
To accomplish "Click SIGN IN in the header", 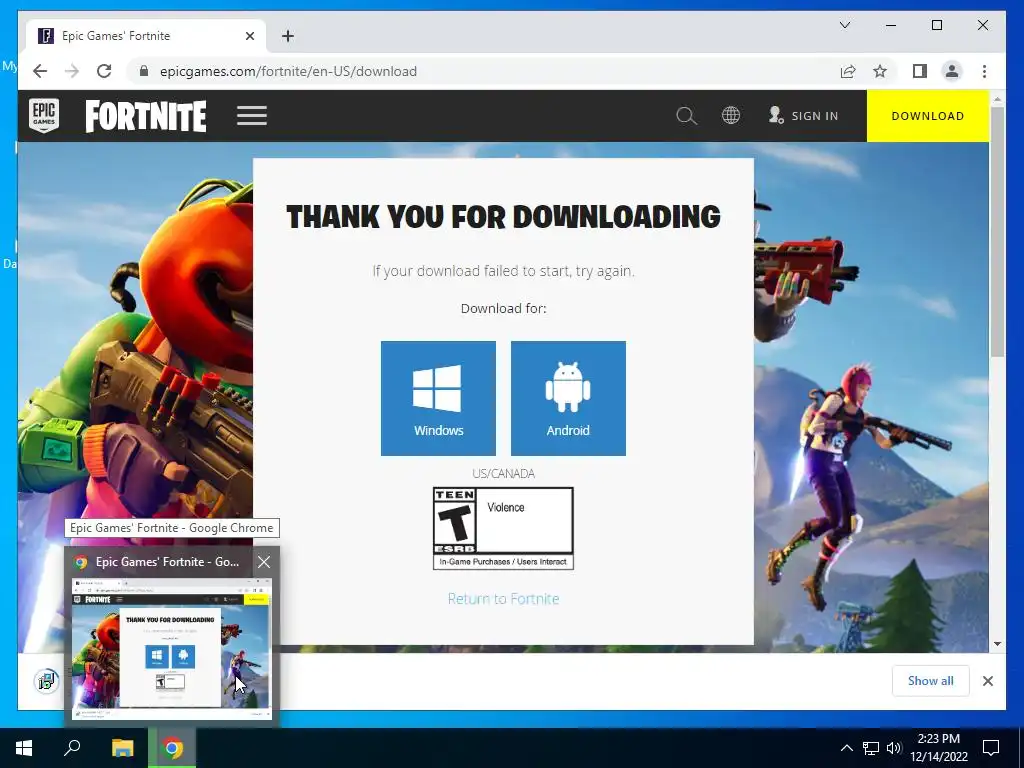I will (x=803, y=116).
